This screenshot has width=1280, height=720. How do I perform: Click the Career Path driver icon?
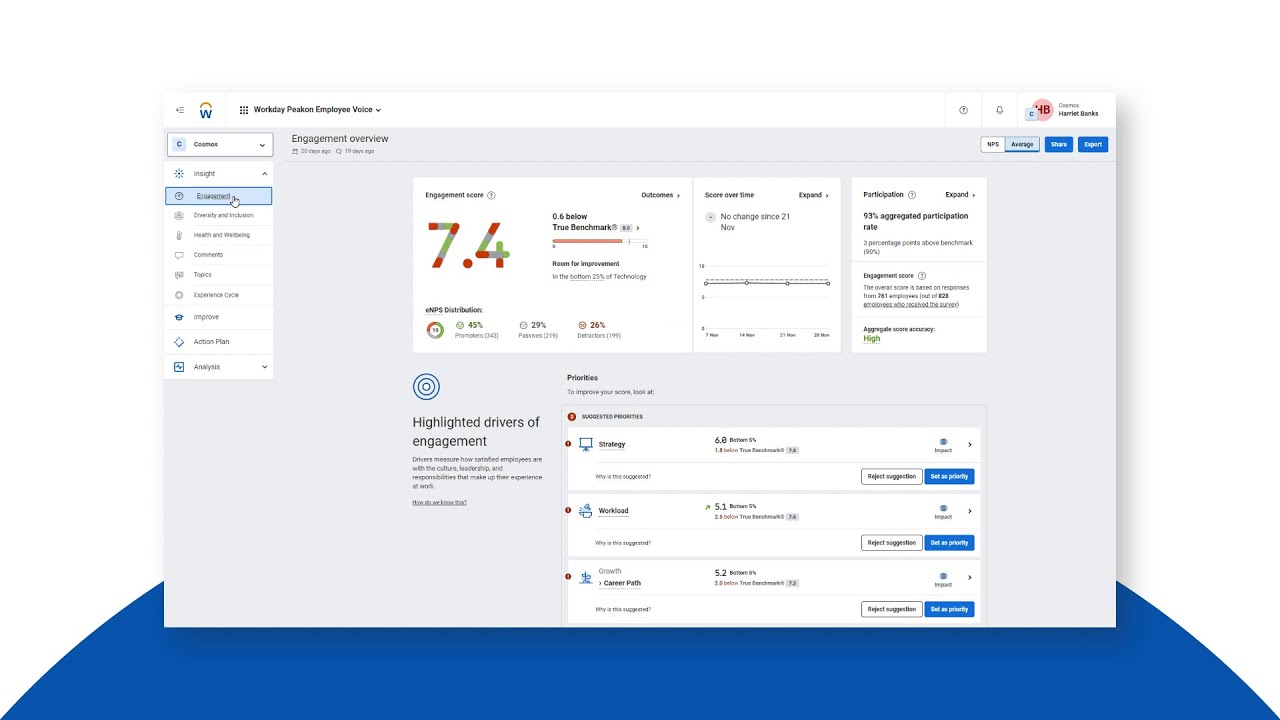[586, 577]
